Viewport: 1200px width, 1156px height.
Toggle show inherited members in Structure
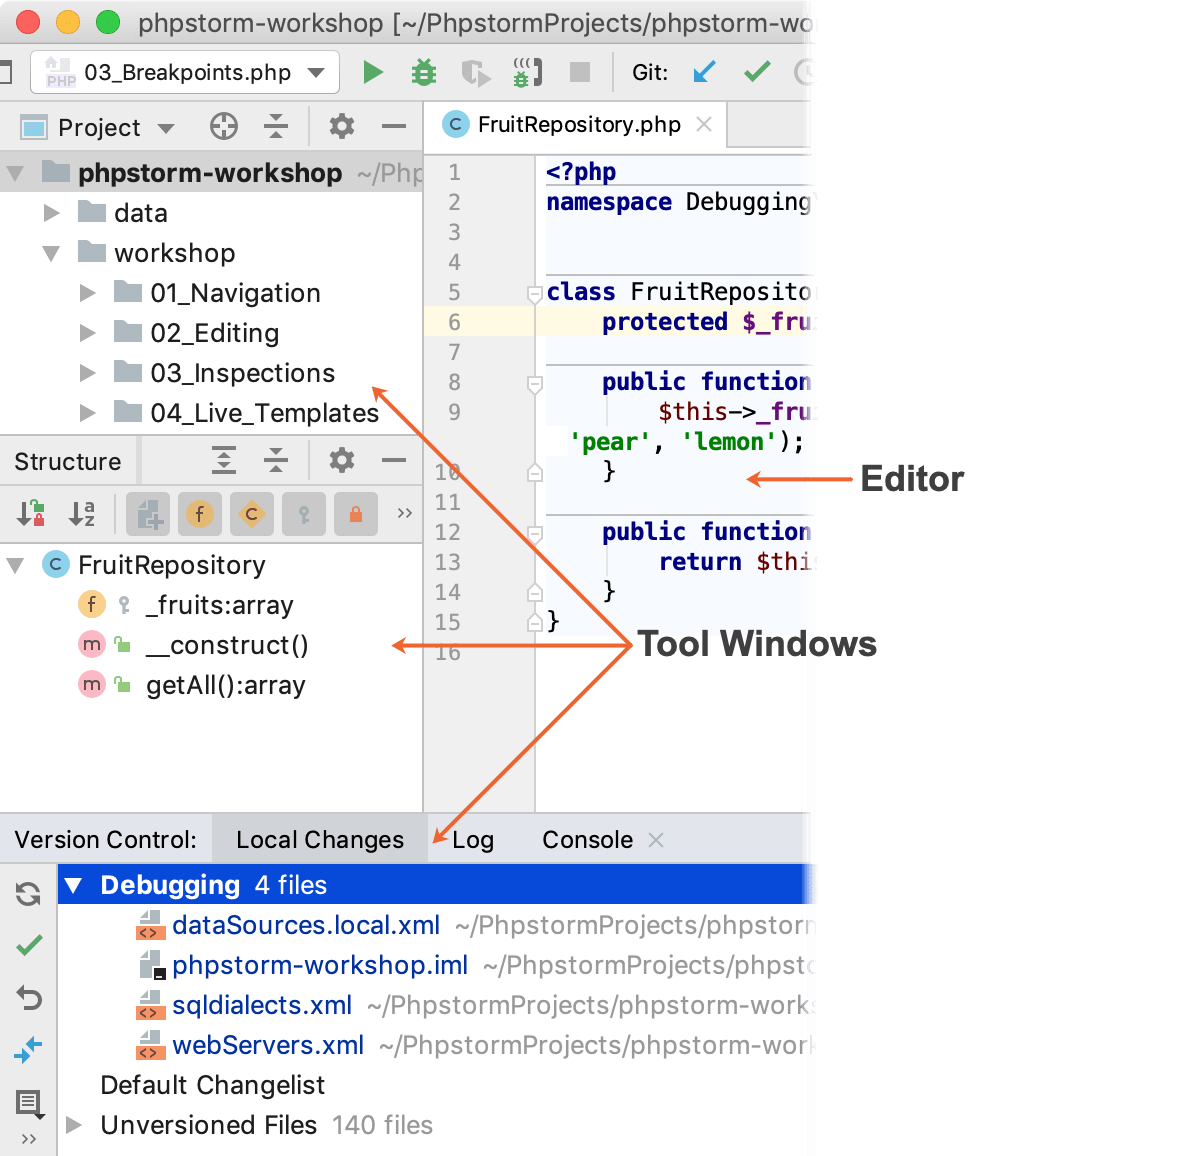[x=148, y=514]
